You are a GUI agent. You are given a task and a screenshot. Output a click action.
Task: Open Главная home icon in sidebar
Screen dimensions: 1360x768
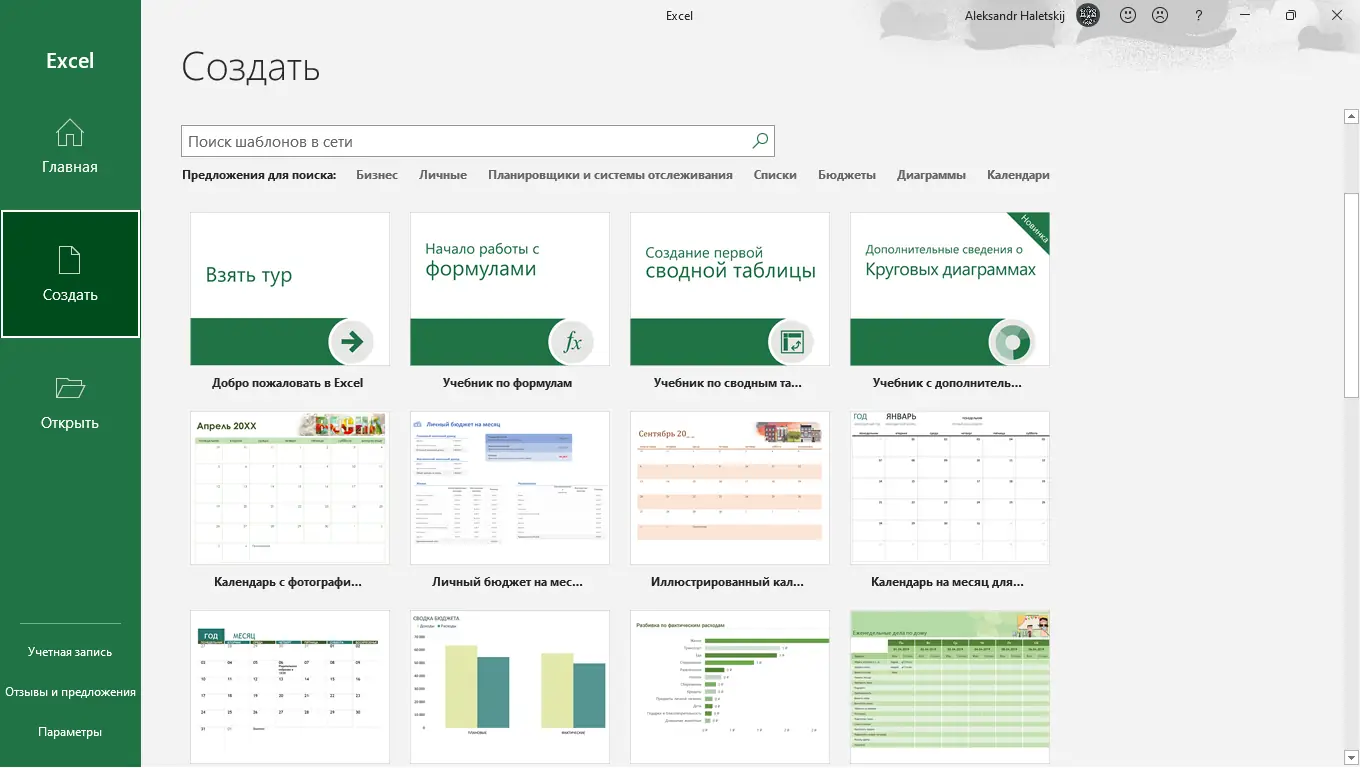[x=70, y=133]
